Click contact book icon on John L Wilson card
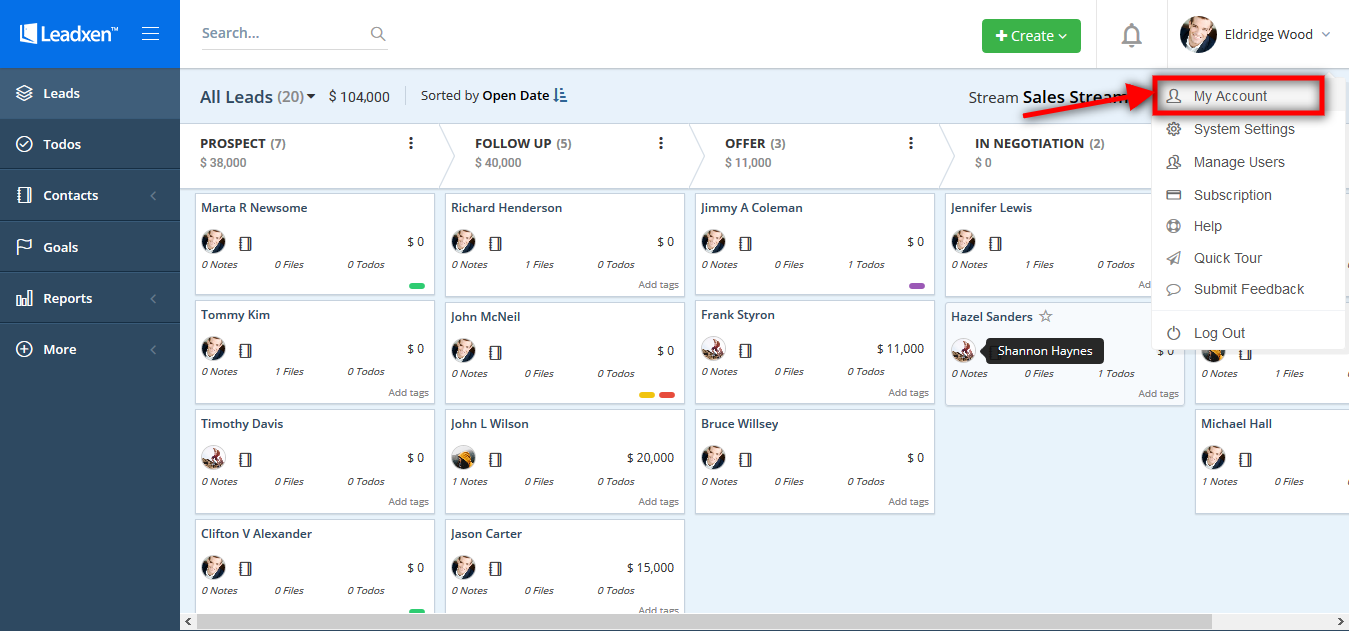Viewport: 1349px width, 631px height. tap(495, 459)
